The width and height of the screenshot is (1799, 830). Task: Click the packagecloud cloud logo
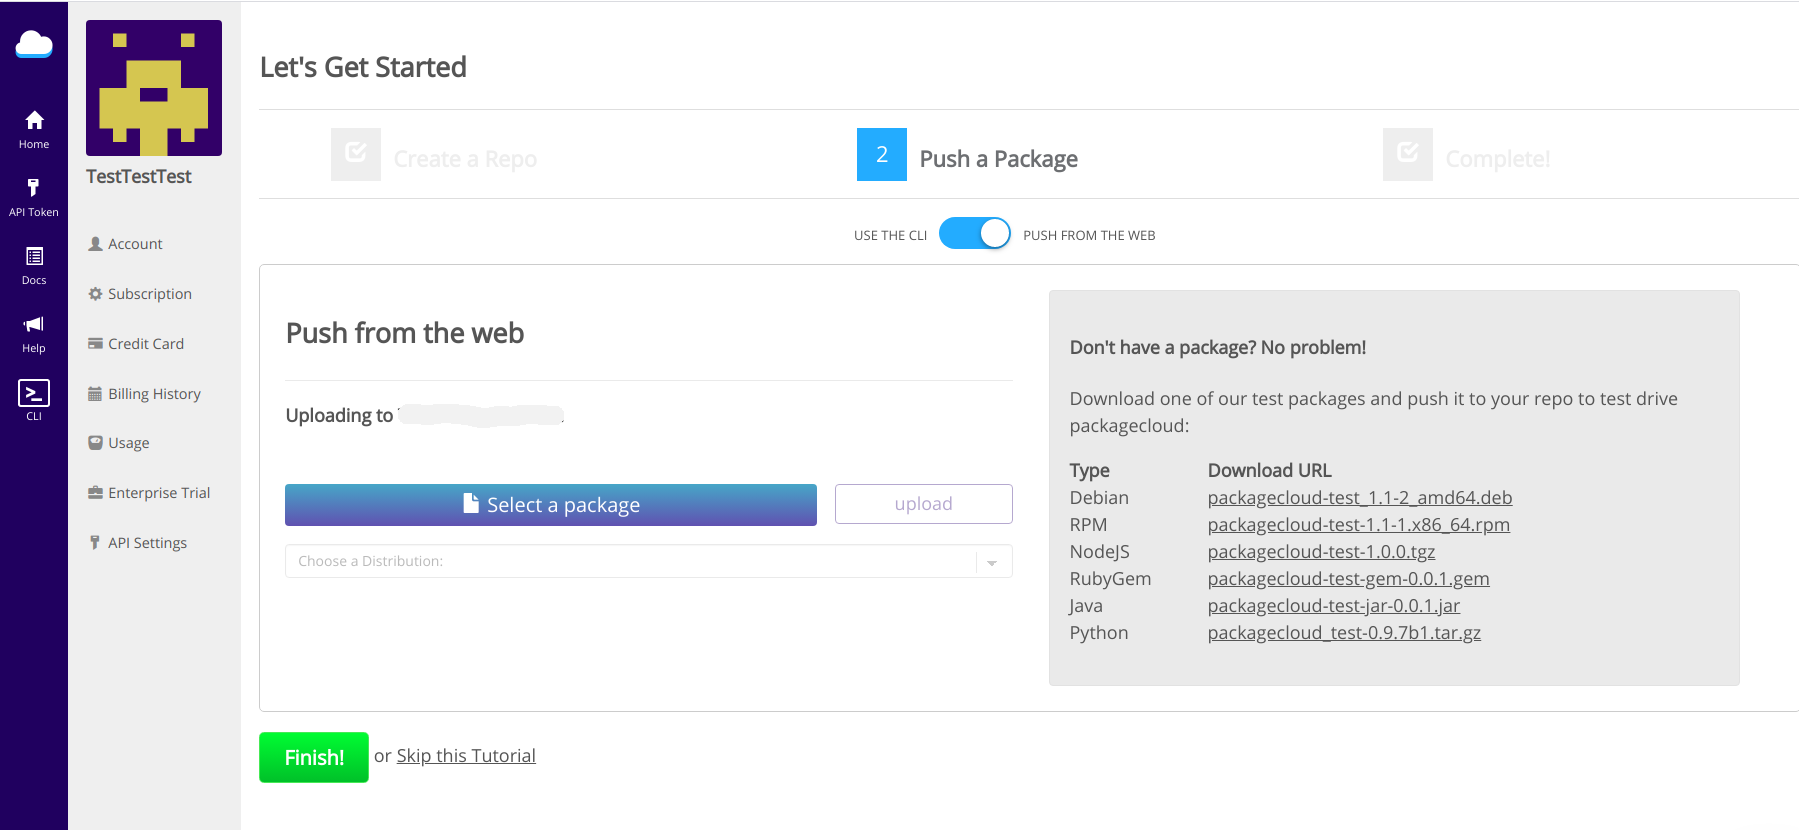[34, 44]
